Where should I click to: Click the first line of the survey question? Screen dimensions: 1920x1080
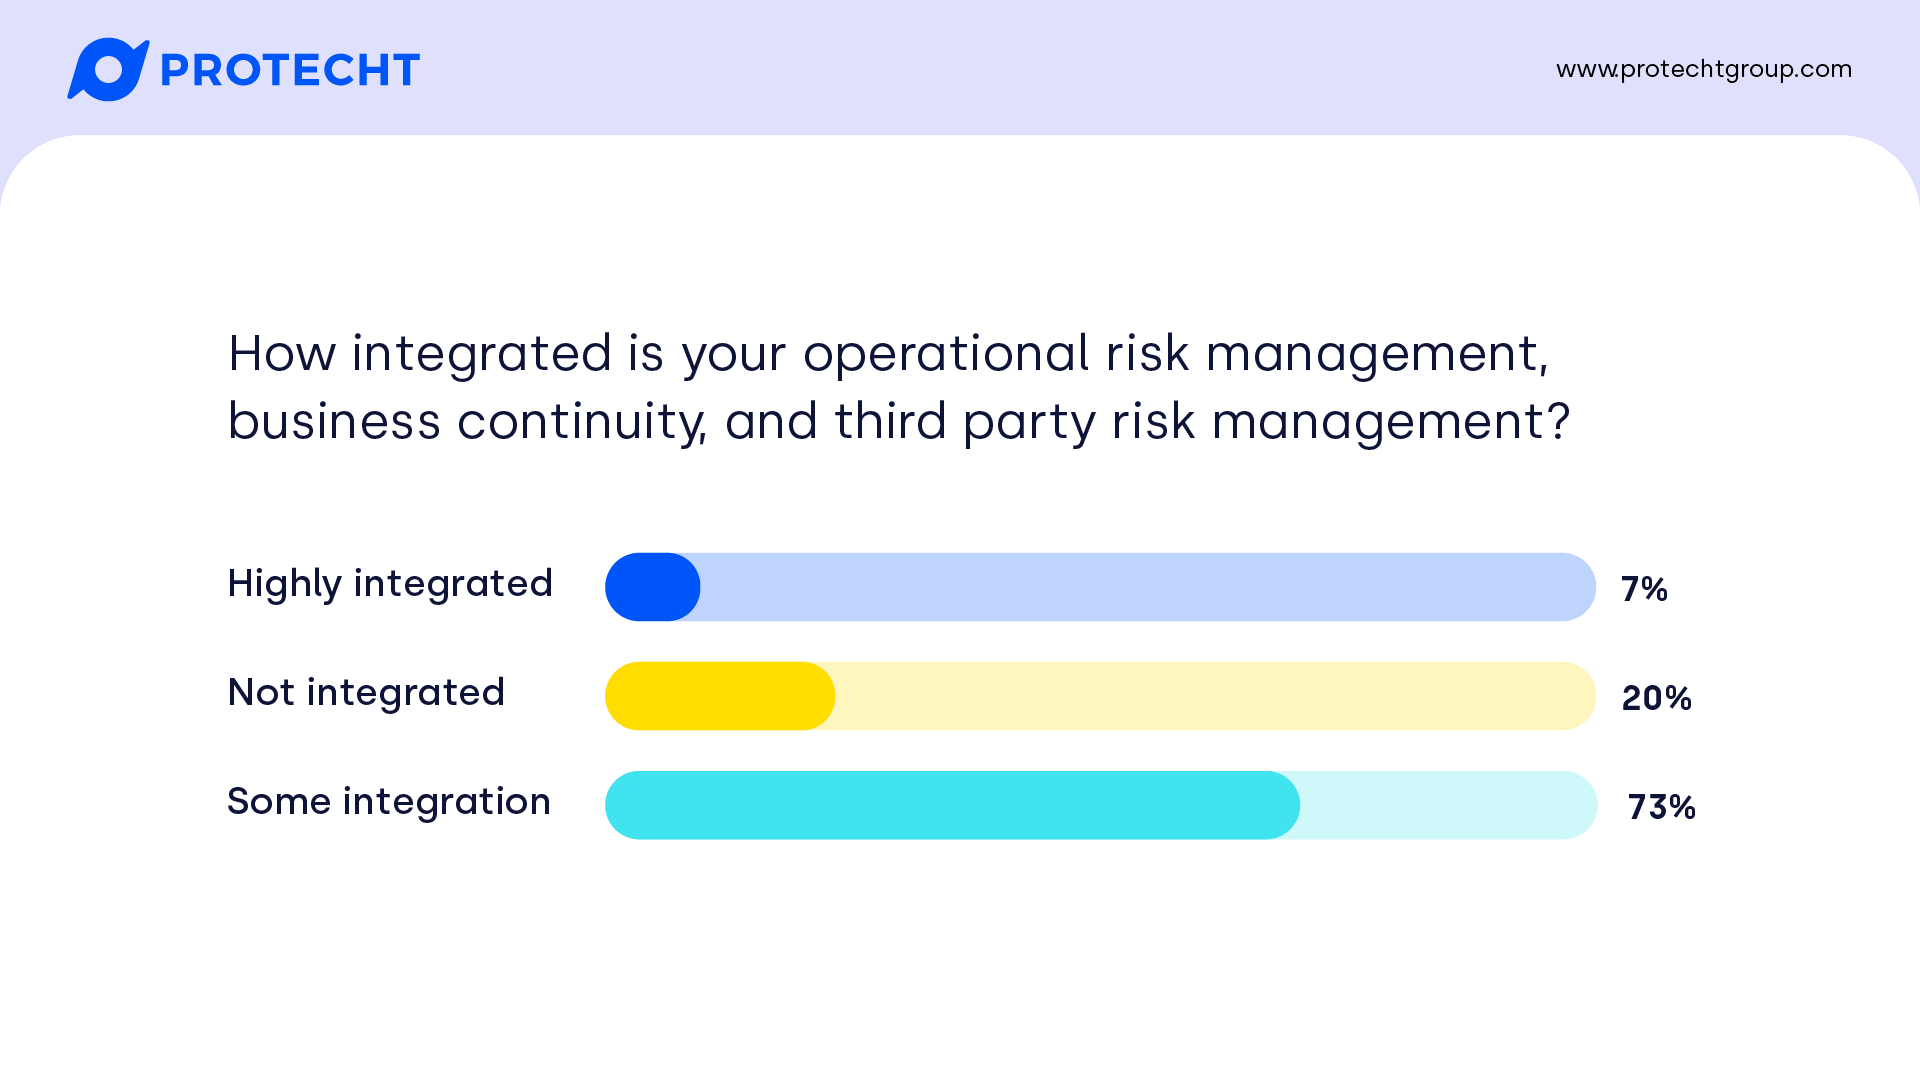[888, 354]
